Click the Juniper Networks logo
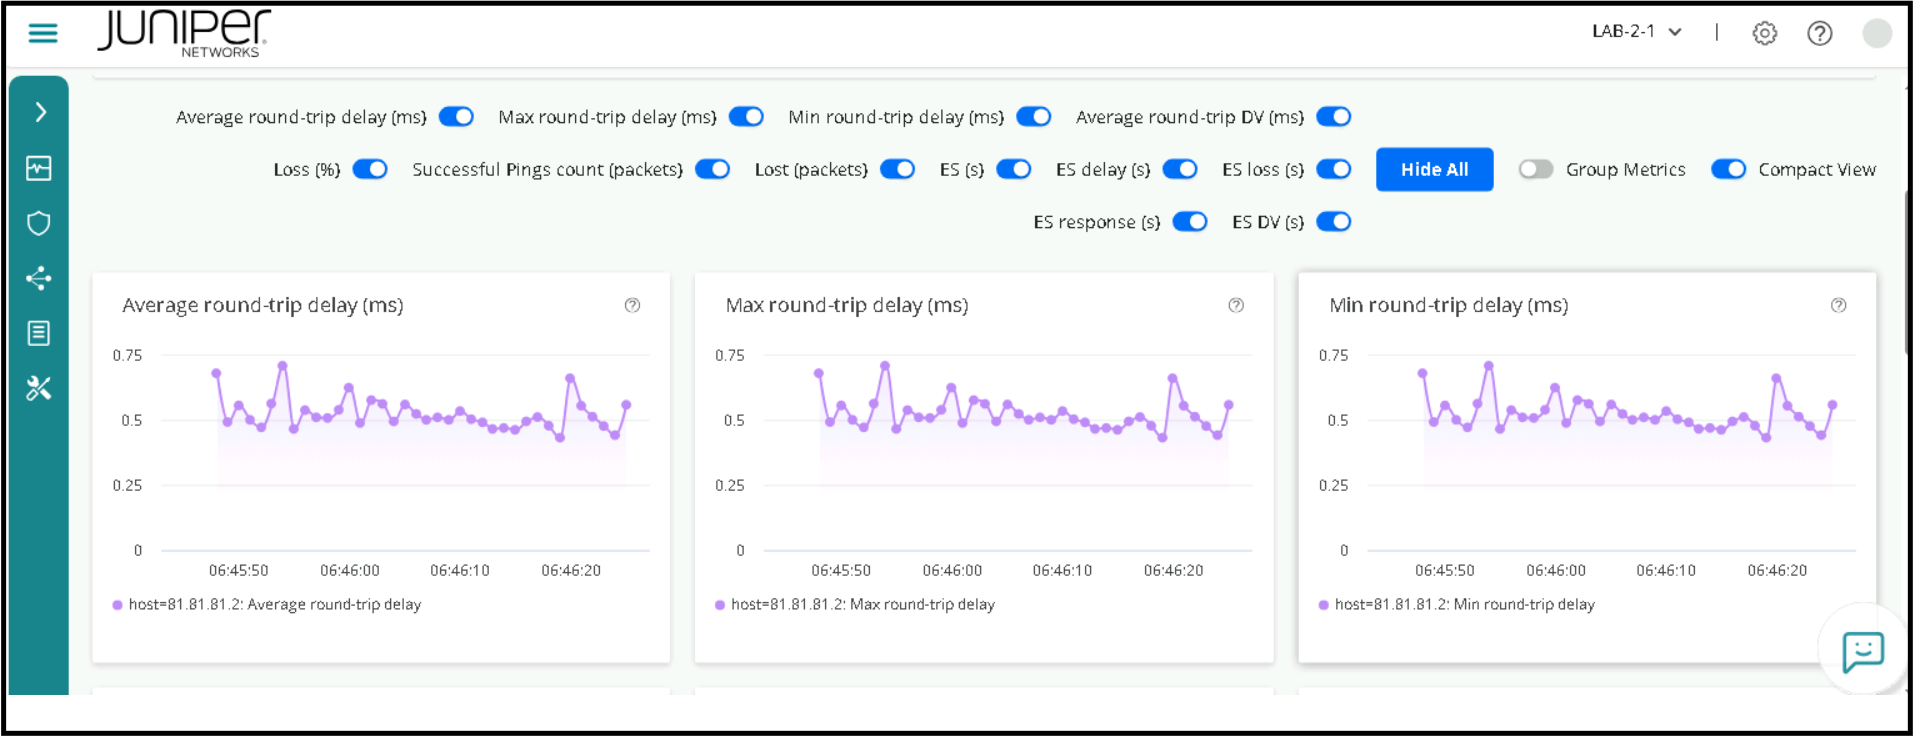The width and height of the screenshot is (1913, 737). [184, 33]
